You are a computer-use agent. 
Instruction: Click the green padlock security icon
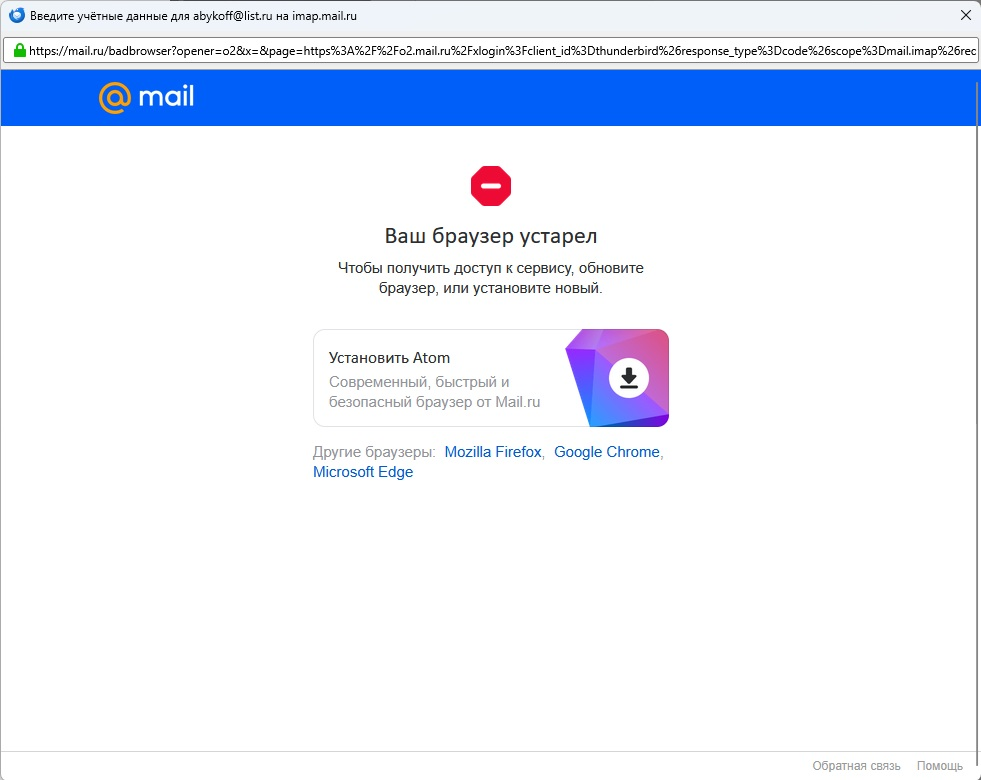click(19, 51)
